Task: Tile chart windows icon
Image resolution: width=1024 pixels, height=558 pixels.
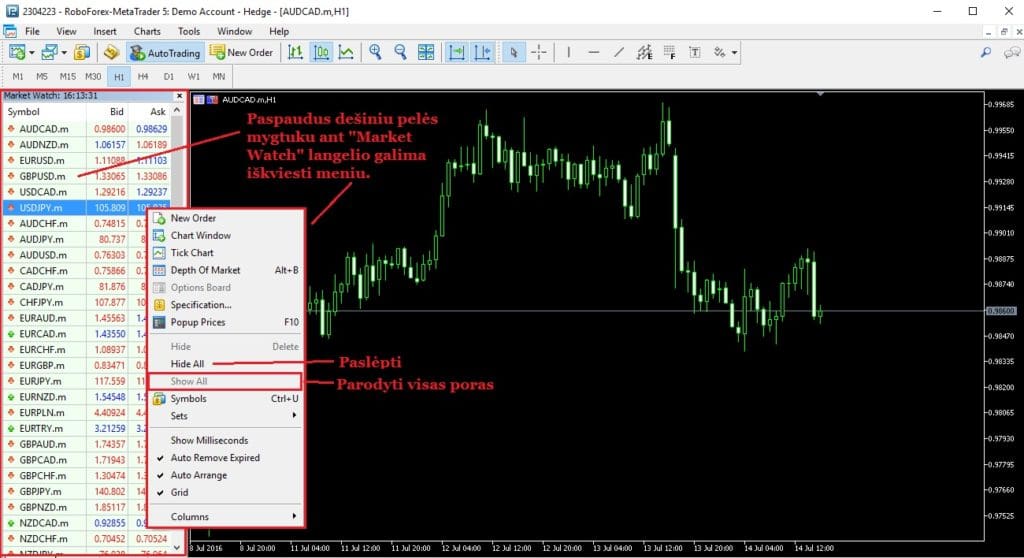Action: tap(426, 53)
